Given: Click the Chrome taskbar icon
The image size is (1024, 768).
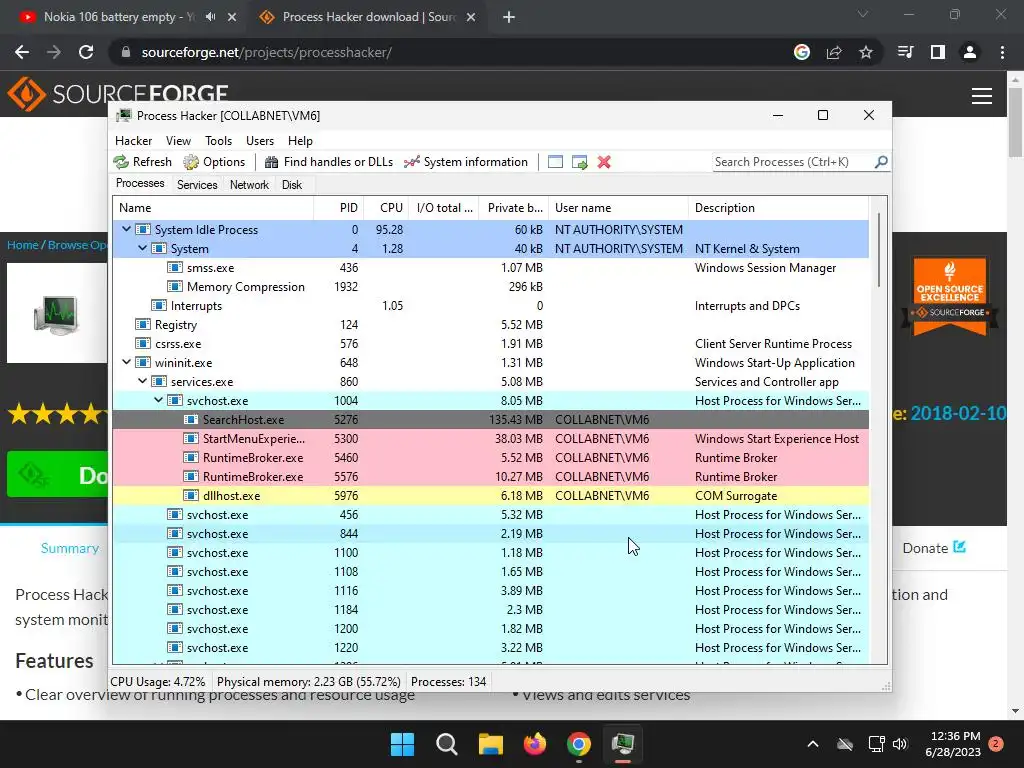Looking at the screenshot, I should [x=579, y=744].
